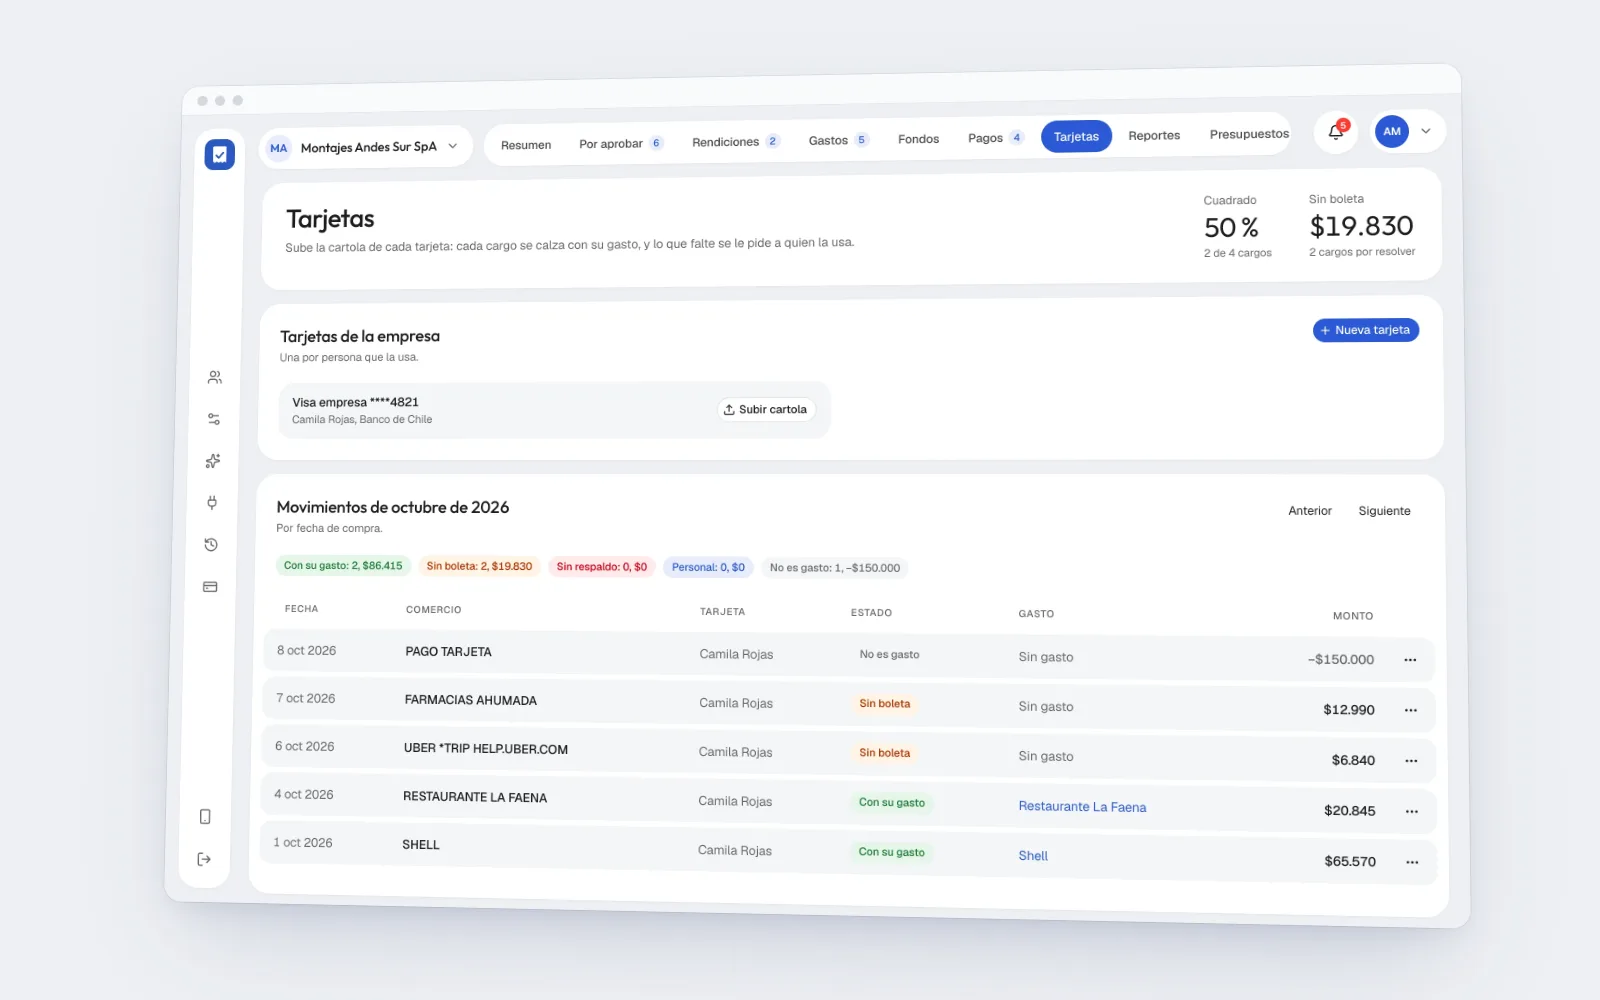The width and height of the screenshot is (1600, 1000).
Task: Select the credit card sidebar icon
Action: [210, 587]
